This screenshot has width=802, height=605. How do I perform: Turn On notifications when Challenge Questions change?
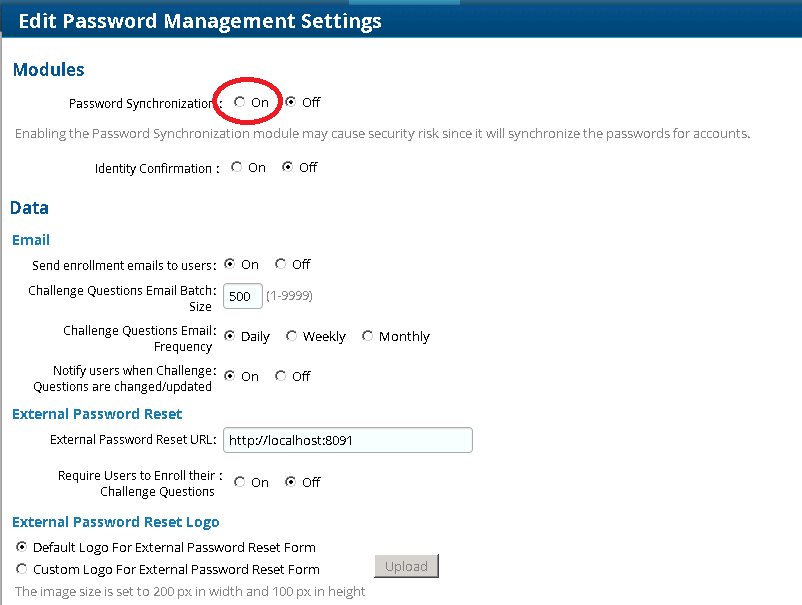[229, 375]
